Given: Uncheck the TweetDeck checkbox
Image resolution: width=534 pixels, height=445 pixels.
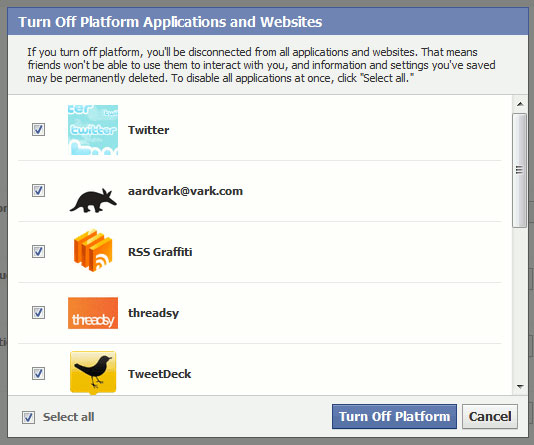Looking at the screenshot, I should [38, 373].
